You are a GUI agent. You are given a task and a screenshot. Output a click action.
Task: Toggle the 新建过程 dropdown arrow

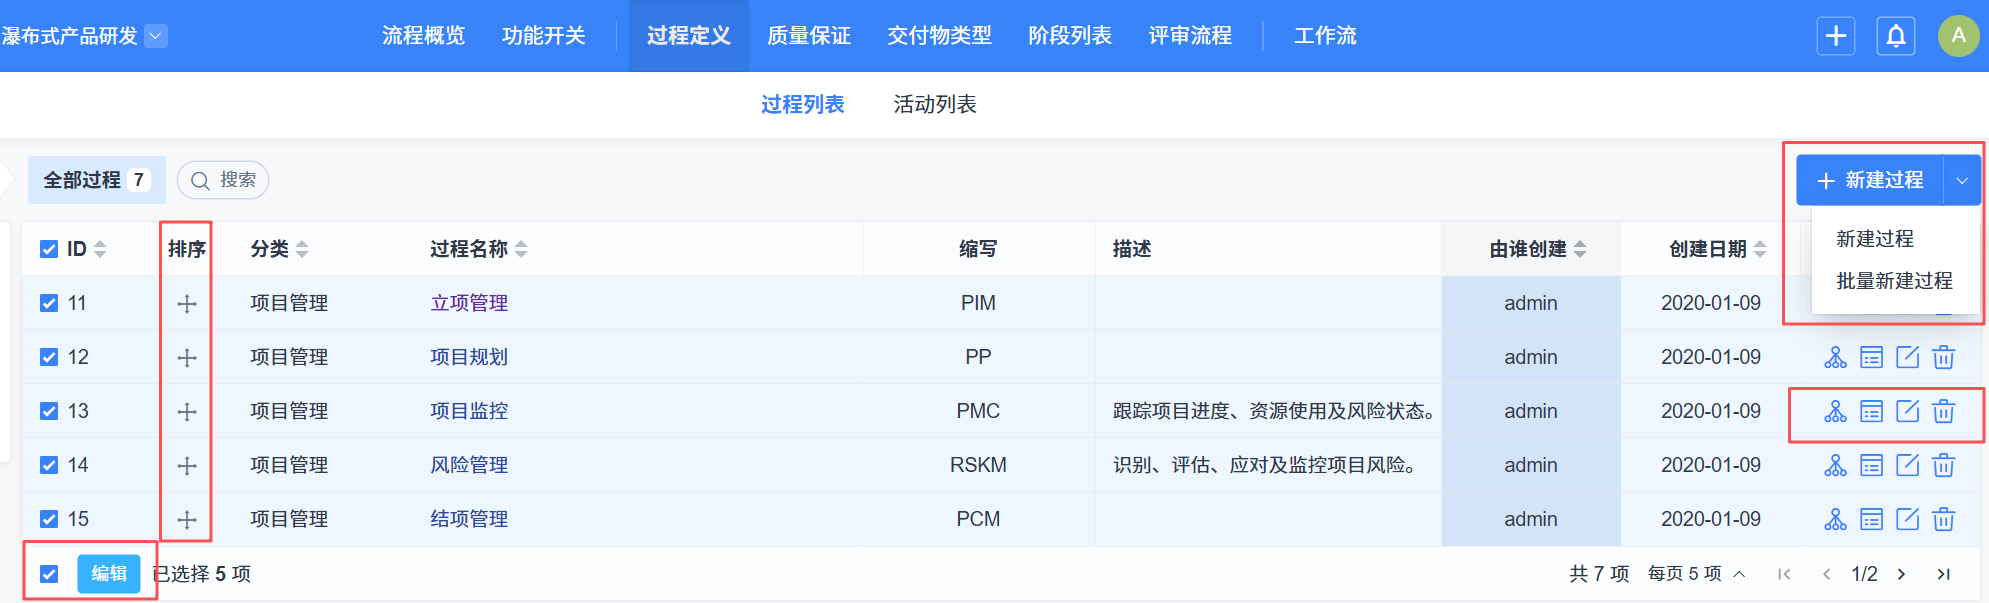pyautogui.click(x=1961, y=180)
